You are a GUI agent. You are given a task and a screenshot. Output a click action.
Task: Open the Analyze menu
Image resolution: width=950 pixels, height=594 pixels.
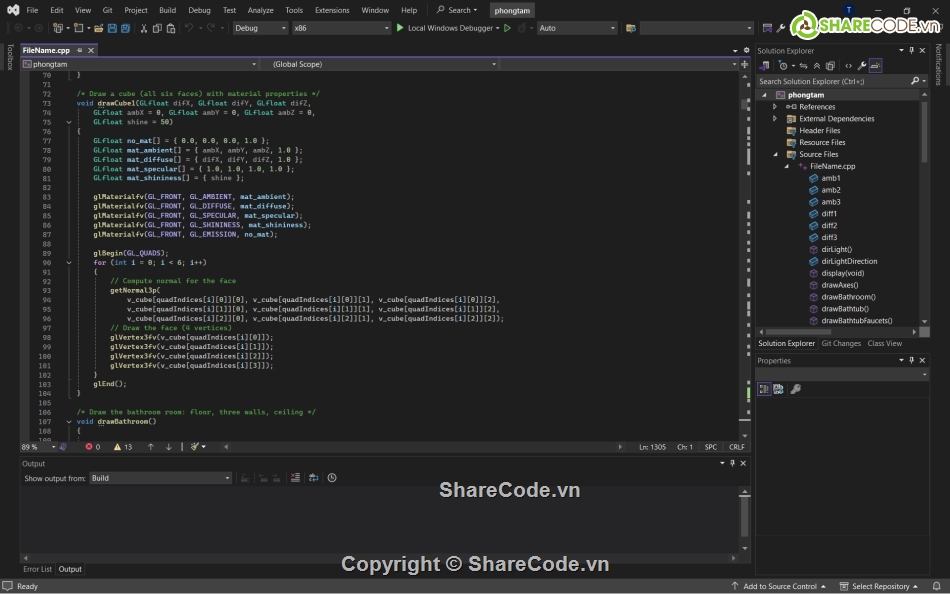[x=260, y=10]
